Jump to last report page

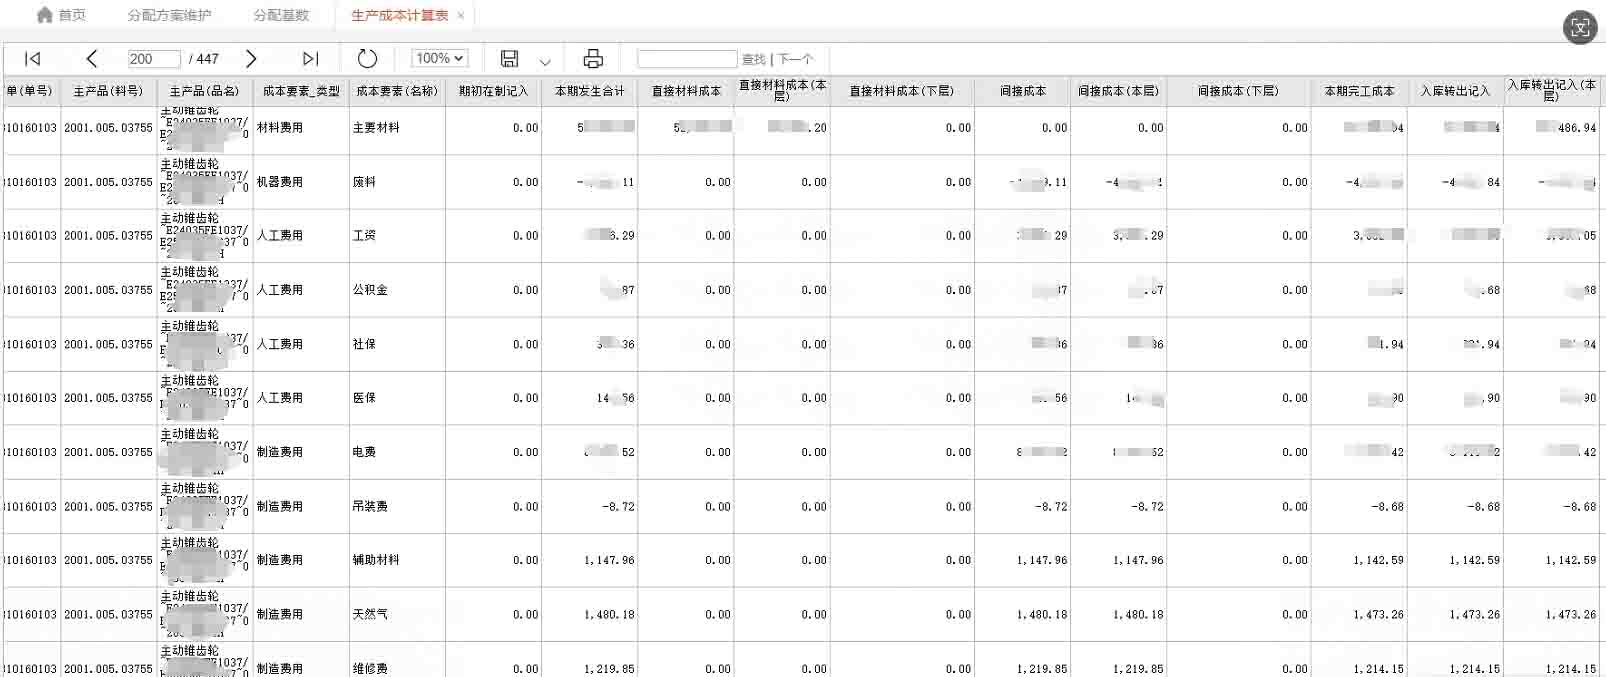[311, 59]
